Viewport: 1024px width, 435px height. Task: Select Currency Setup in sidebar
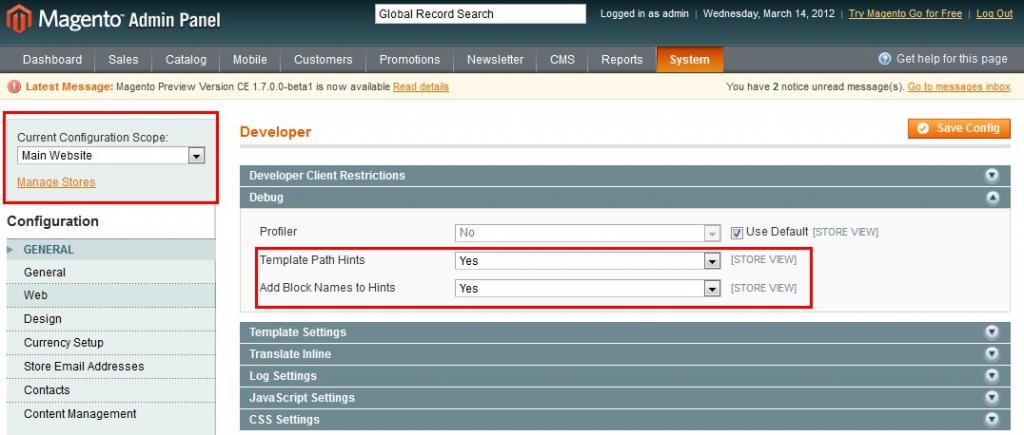[110, 342]
